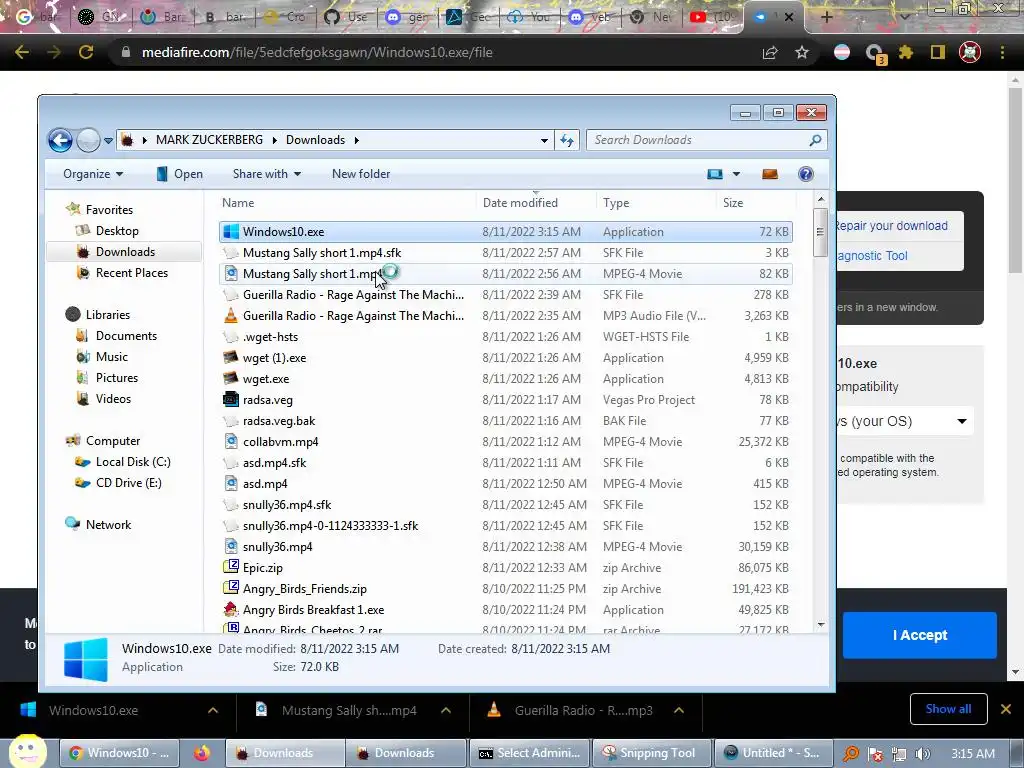Open the address bar history dropdown arrow
This screenshot has height=768, width=1024.
point(544,140)
